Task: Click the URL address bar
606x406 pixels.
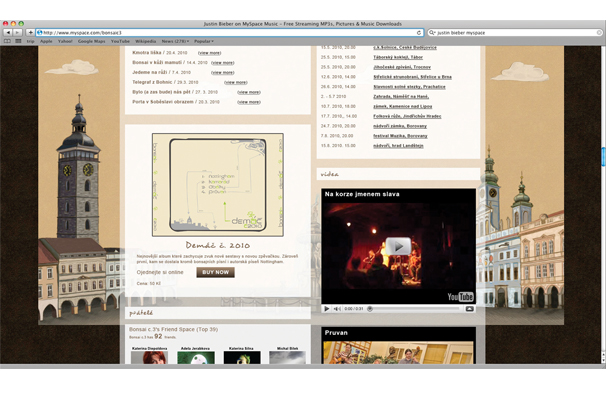Action: (x=220, y=32)
